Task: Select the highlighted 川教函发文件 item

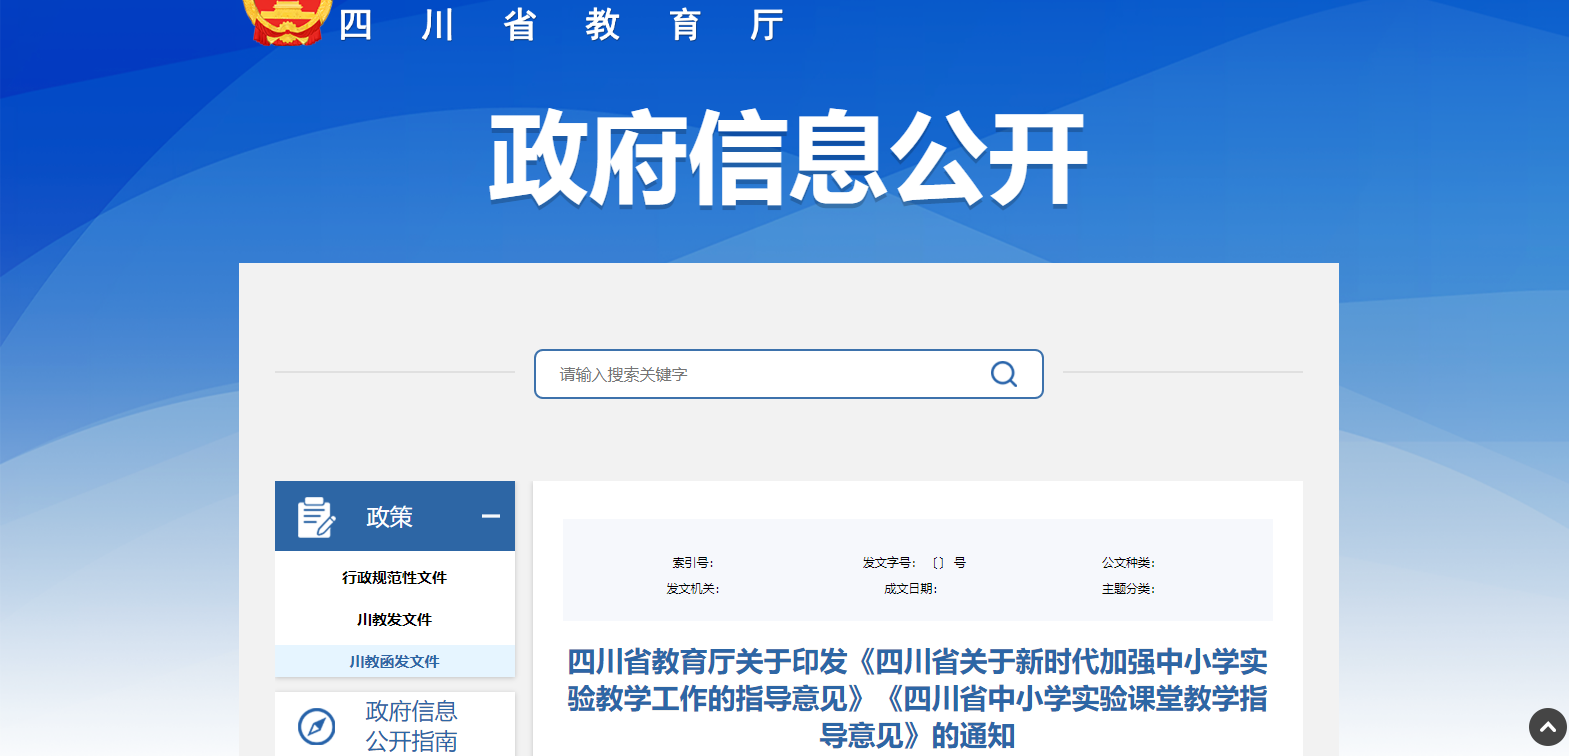Action: [x=394, y=662]
